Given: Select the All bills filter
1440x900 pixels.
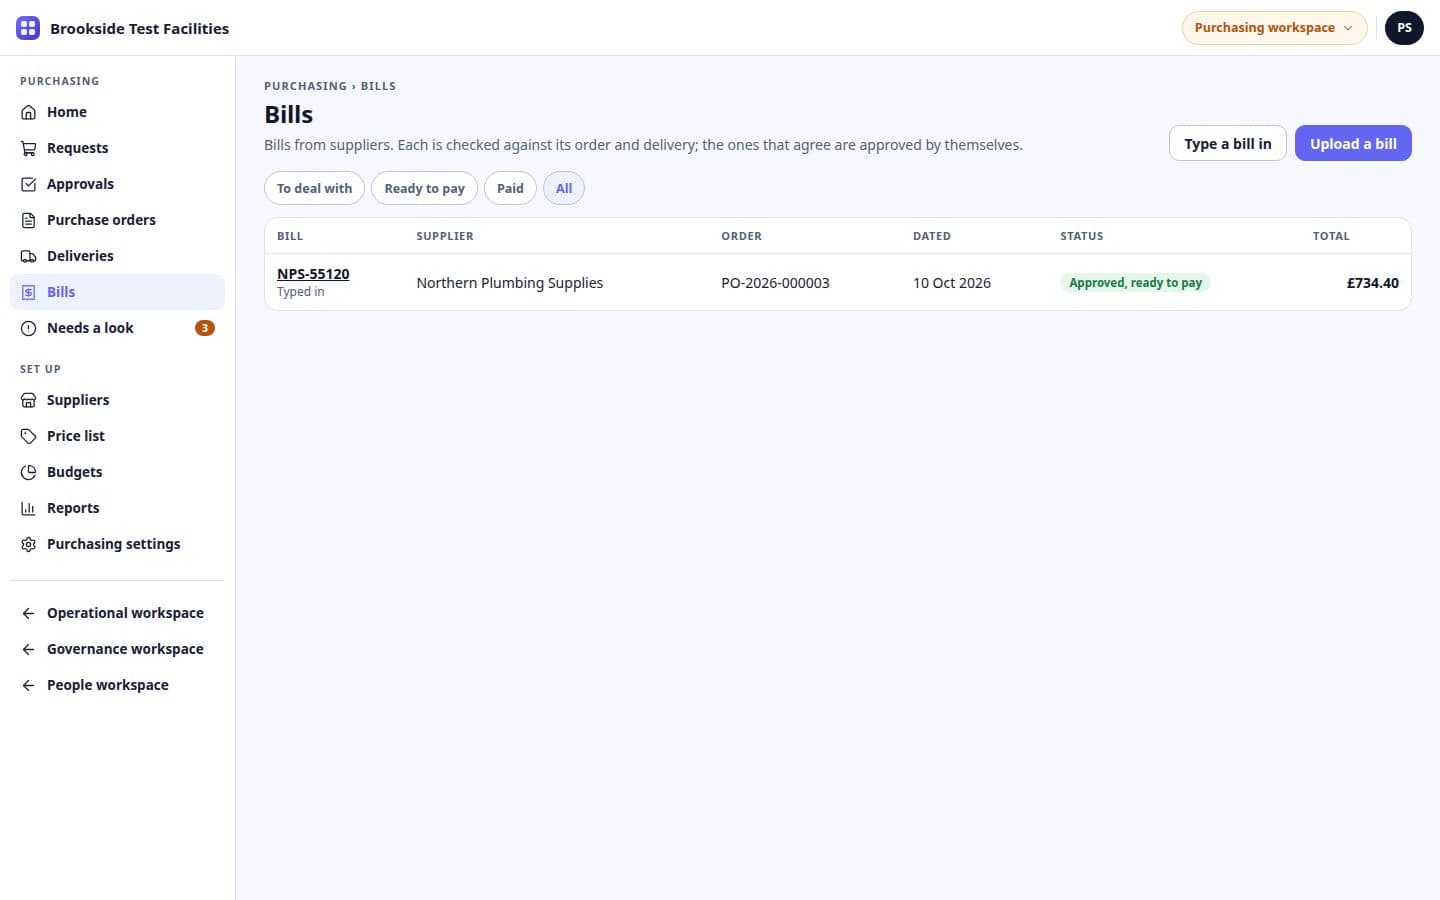Looking at the screenshot, I should click(564, 188).
